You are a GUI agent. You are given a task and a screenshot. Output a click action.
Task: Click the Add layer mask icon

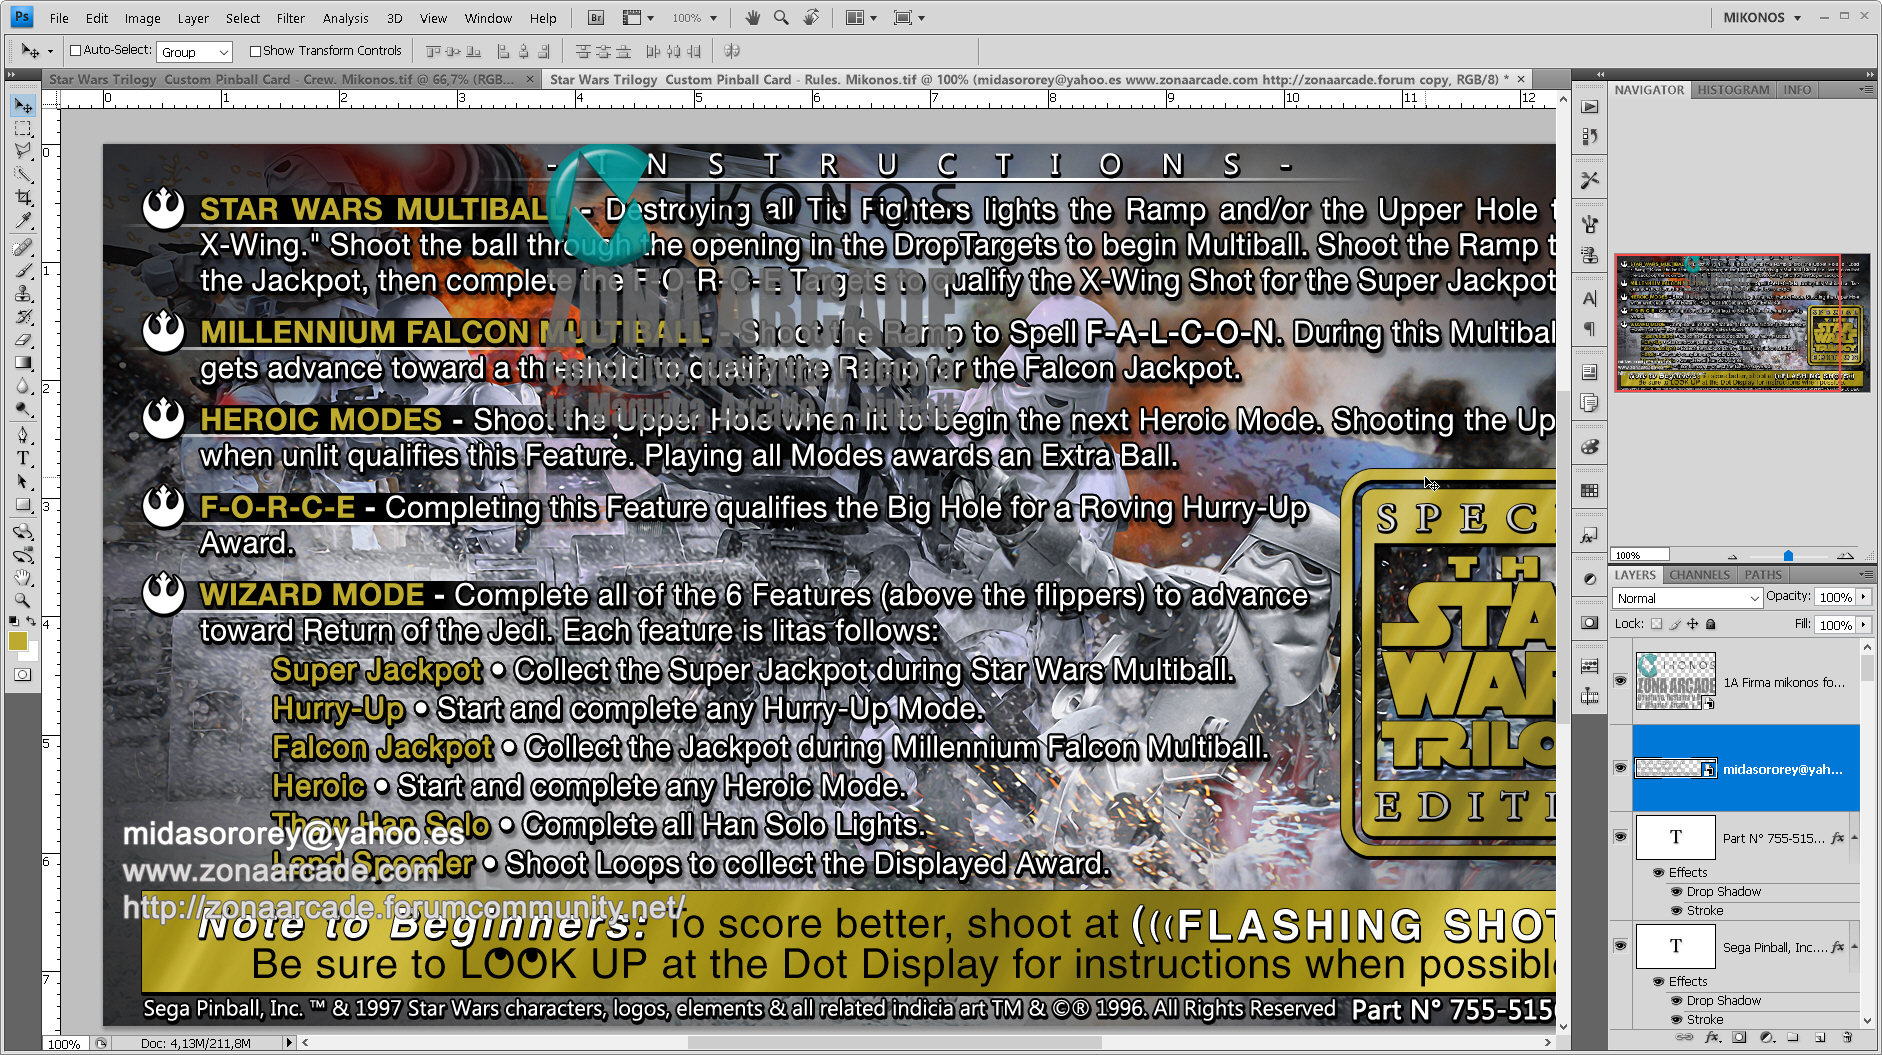click(1739, 1038)
